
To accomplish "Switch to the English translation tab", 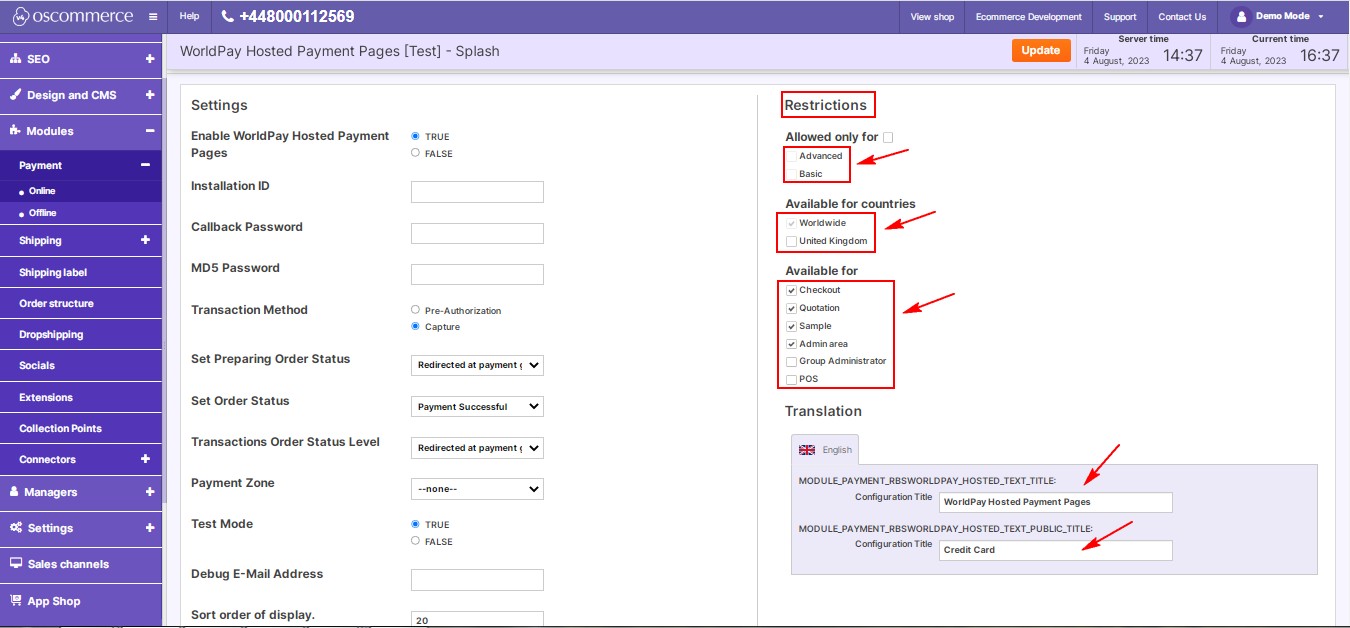I will [825, 450].
